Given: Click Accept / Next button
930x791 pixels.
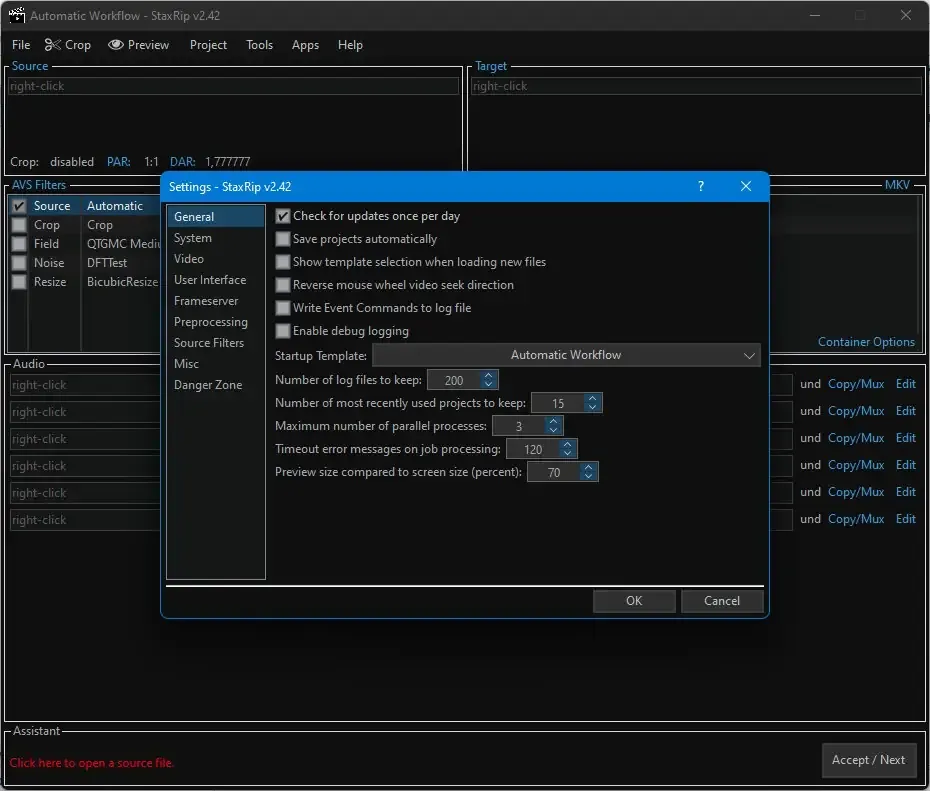Looking at the screenshot, I should coord(868,760).
